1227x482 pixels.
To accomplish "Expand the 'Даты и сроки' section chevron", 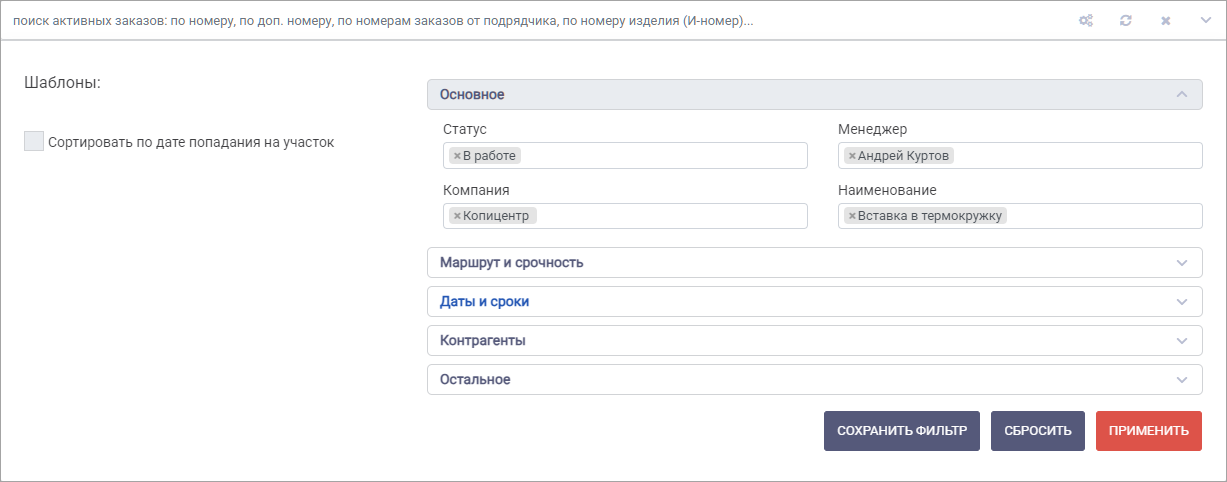I will coord(1182,301).
